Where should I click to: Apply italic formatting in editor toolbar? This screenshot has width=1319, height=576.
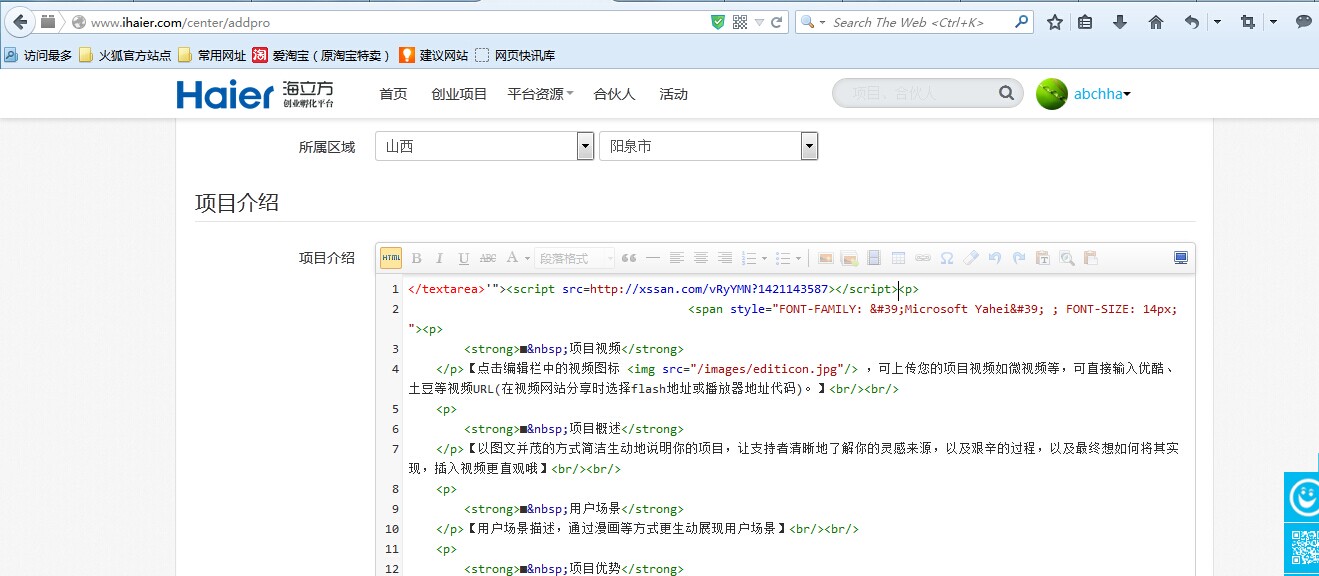coord(438,258)
